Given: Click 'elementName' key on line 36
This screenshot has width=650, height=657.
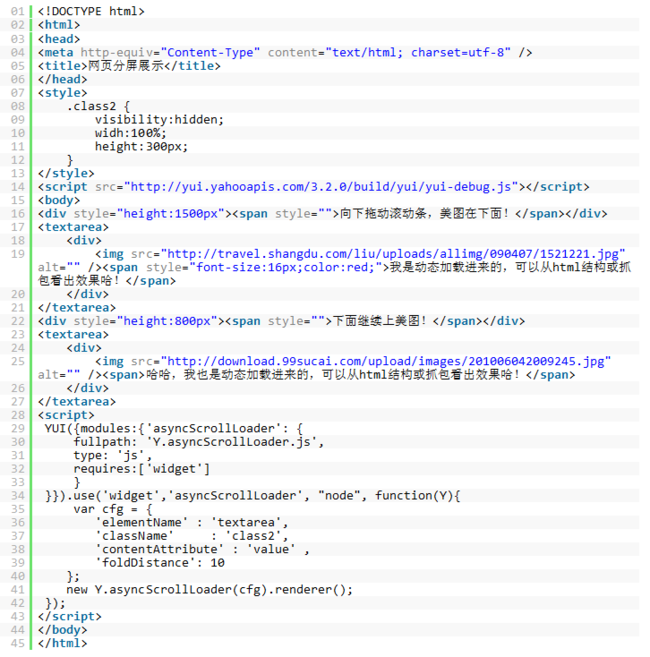Looking at the screenshot, I should (x=141, y=522).
